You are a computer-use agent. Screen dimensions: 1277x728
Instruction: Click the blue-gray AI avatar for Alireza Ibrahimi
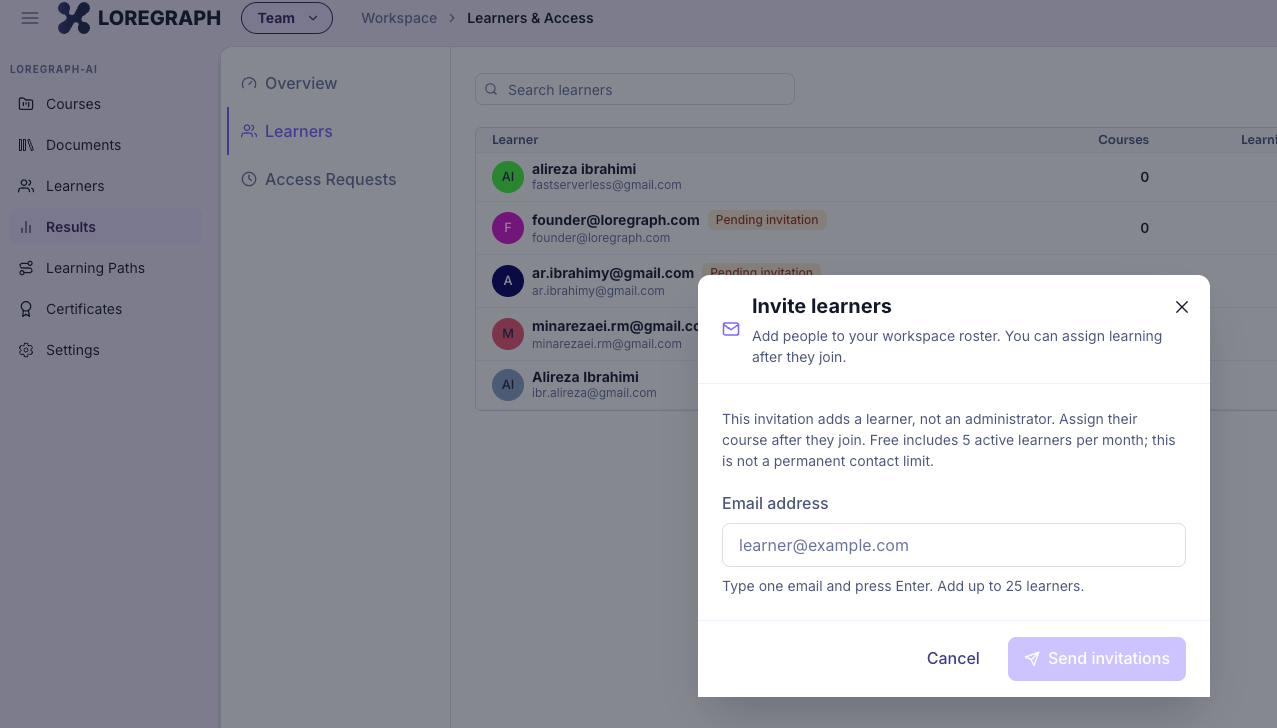pyautogui.click(x=508, y=385)
